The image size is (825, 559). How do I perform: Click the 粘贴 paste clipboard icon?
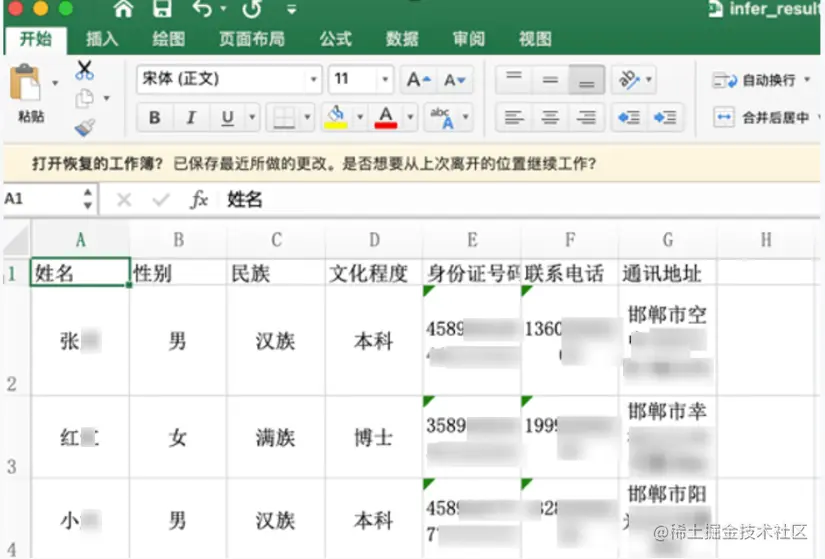click(25, 83)
